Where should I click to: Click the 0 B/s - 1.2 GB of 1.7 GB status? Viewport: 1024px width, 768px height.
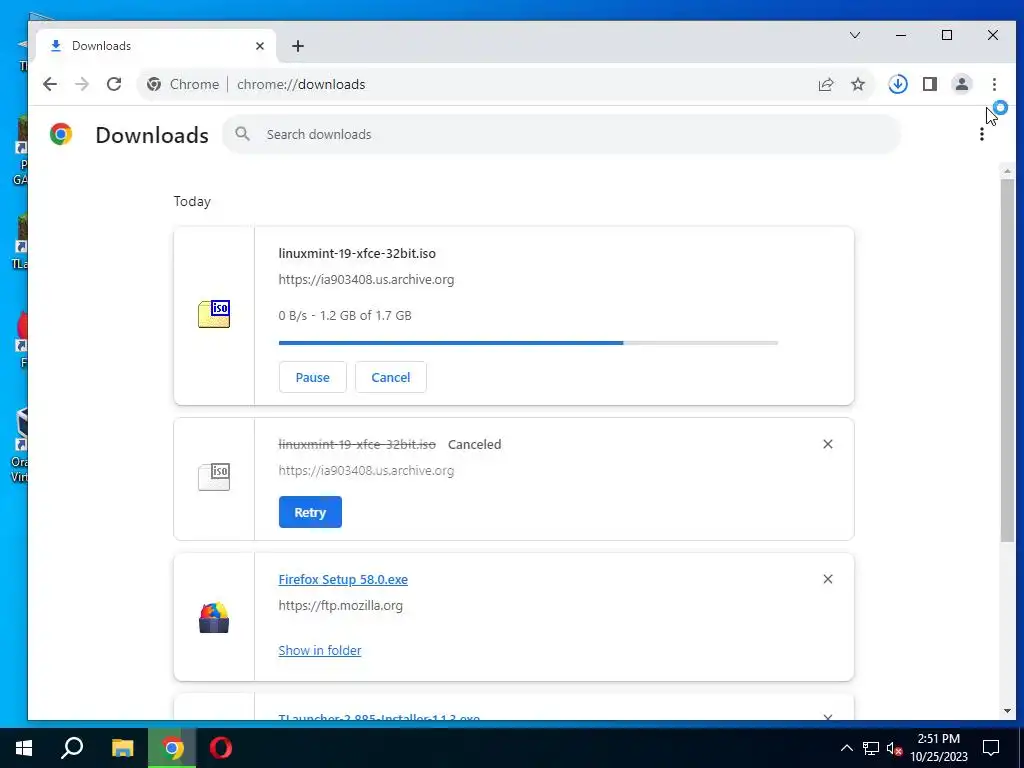345,315
